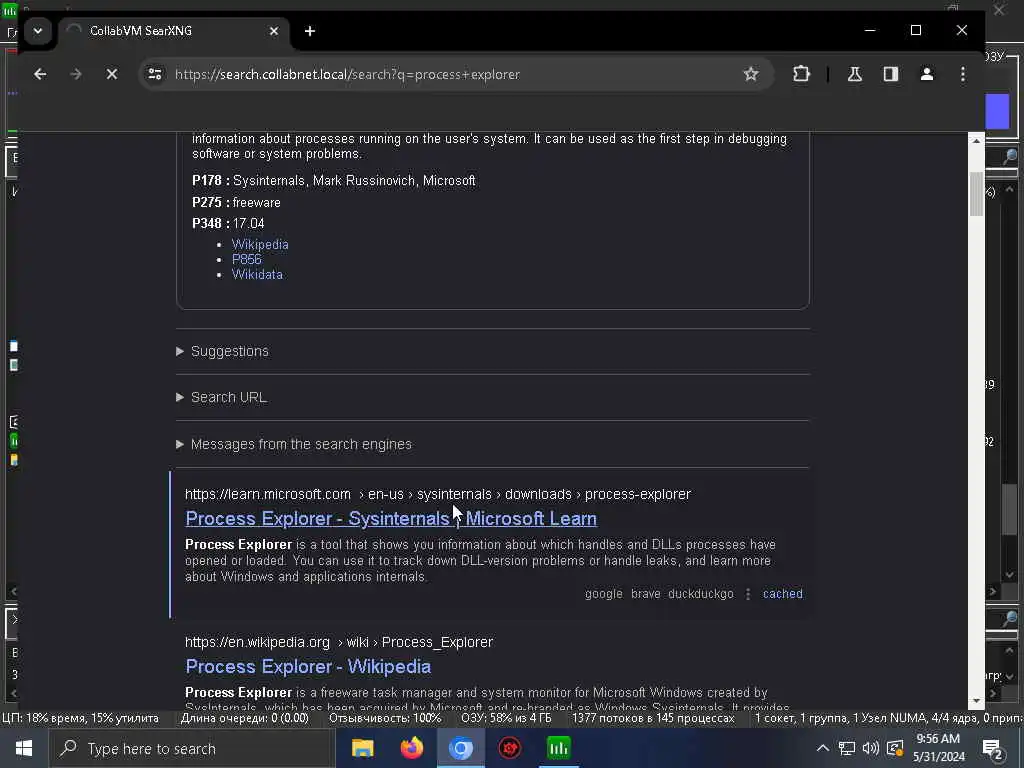Open a new browser tab

click(310, 31)
